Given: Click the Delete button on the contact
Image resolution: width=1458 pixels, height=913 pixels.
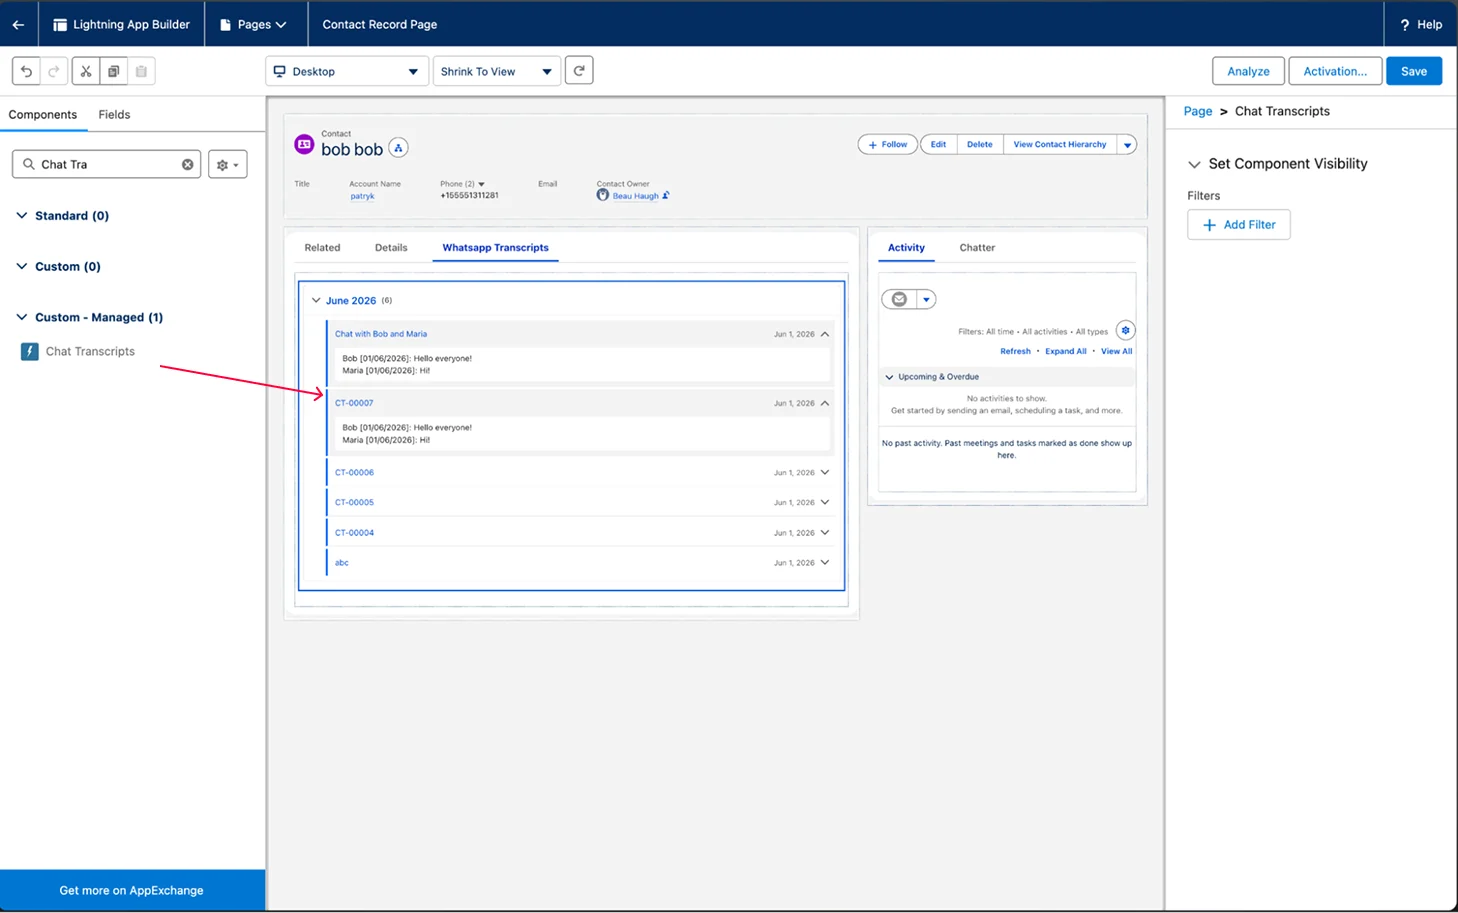Looking at the screenshot, I should click(980, 145).
